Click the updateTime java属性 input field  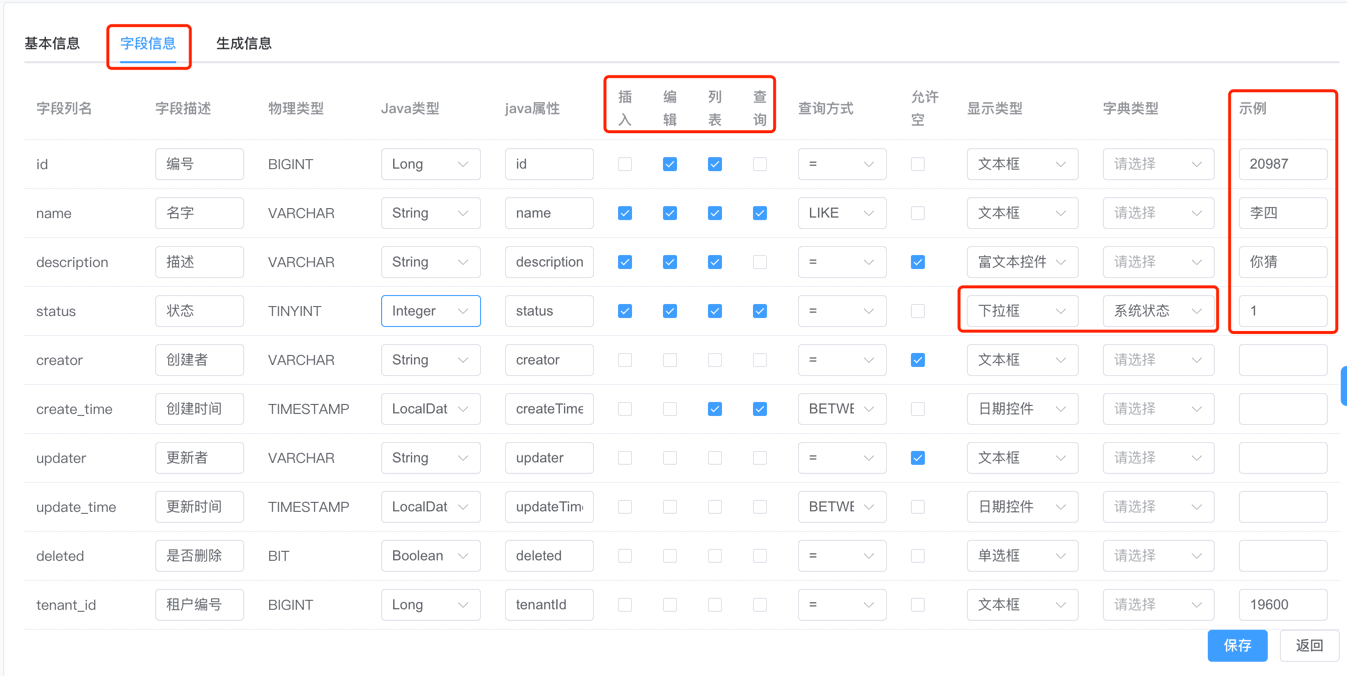pos(548,506)
